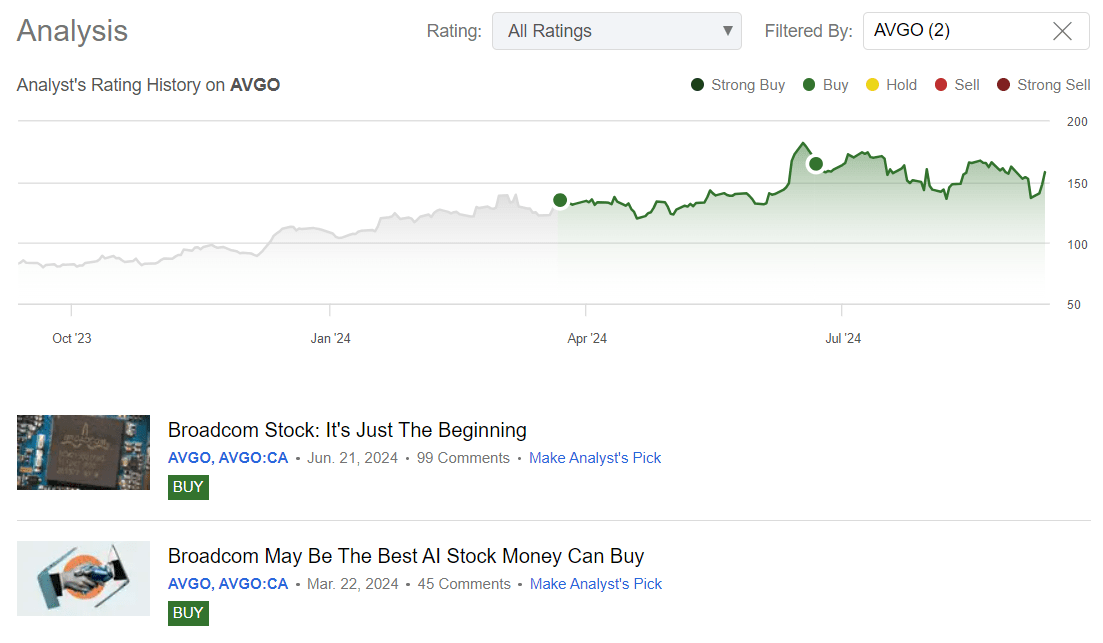
Task: Open the 99 Comments link
Action: [x=463, y=458]
